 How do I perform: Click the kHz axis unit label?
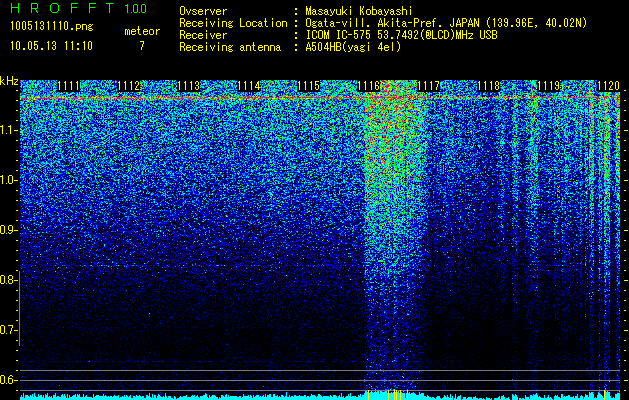tap(9, 81)
